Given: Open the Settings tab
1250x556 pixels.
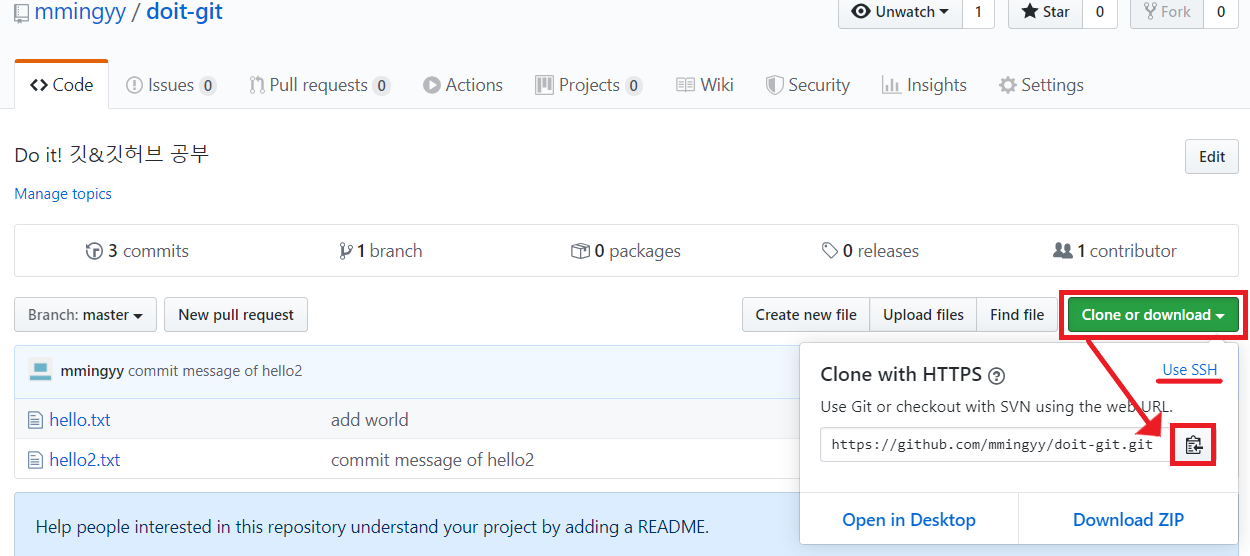Looking at the screenshot, I should 1041,85.
